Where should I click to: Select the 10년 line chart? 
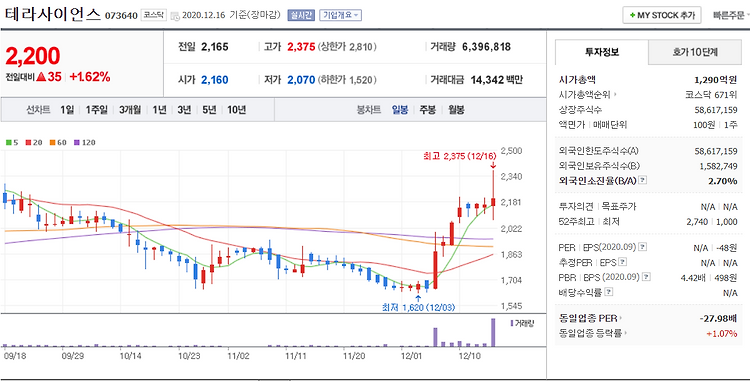click(x=236, y=110)
